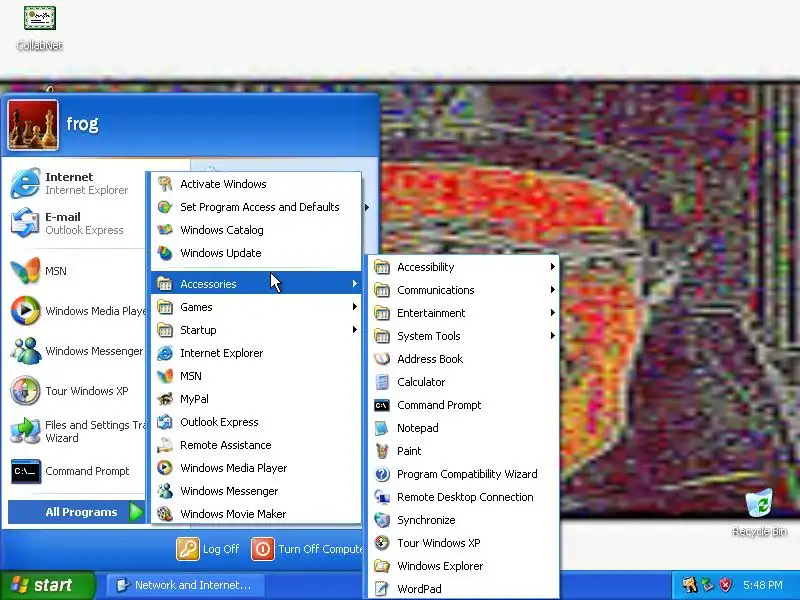Open WordPad from Accessories
Screen dimensions: 800x600
point(463,589)
